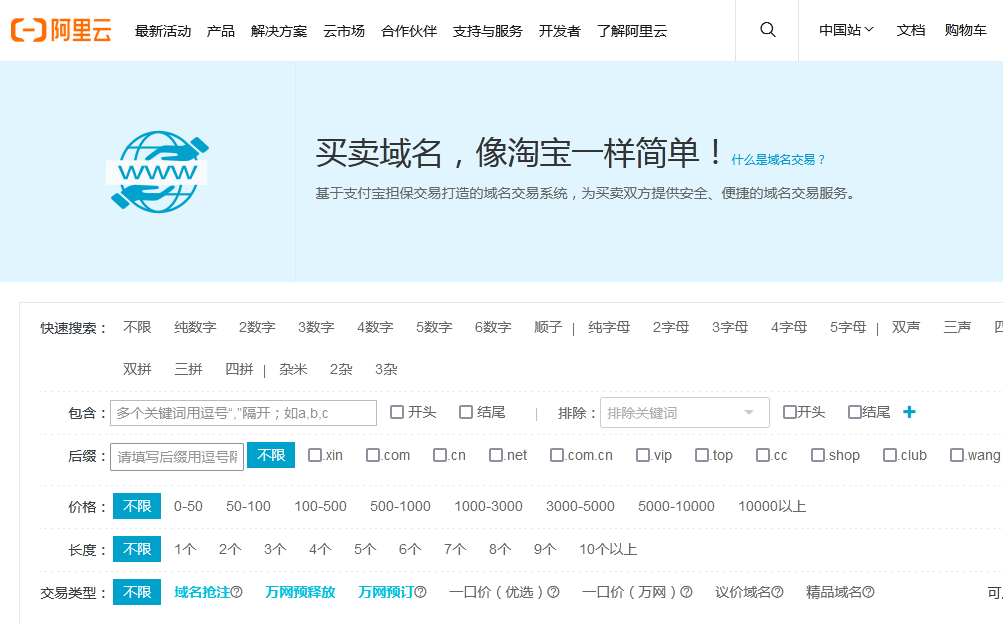Tick the 开头 checkbox for 排除
Screen dimensions: 1003x624
click(x=789, y=412)
